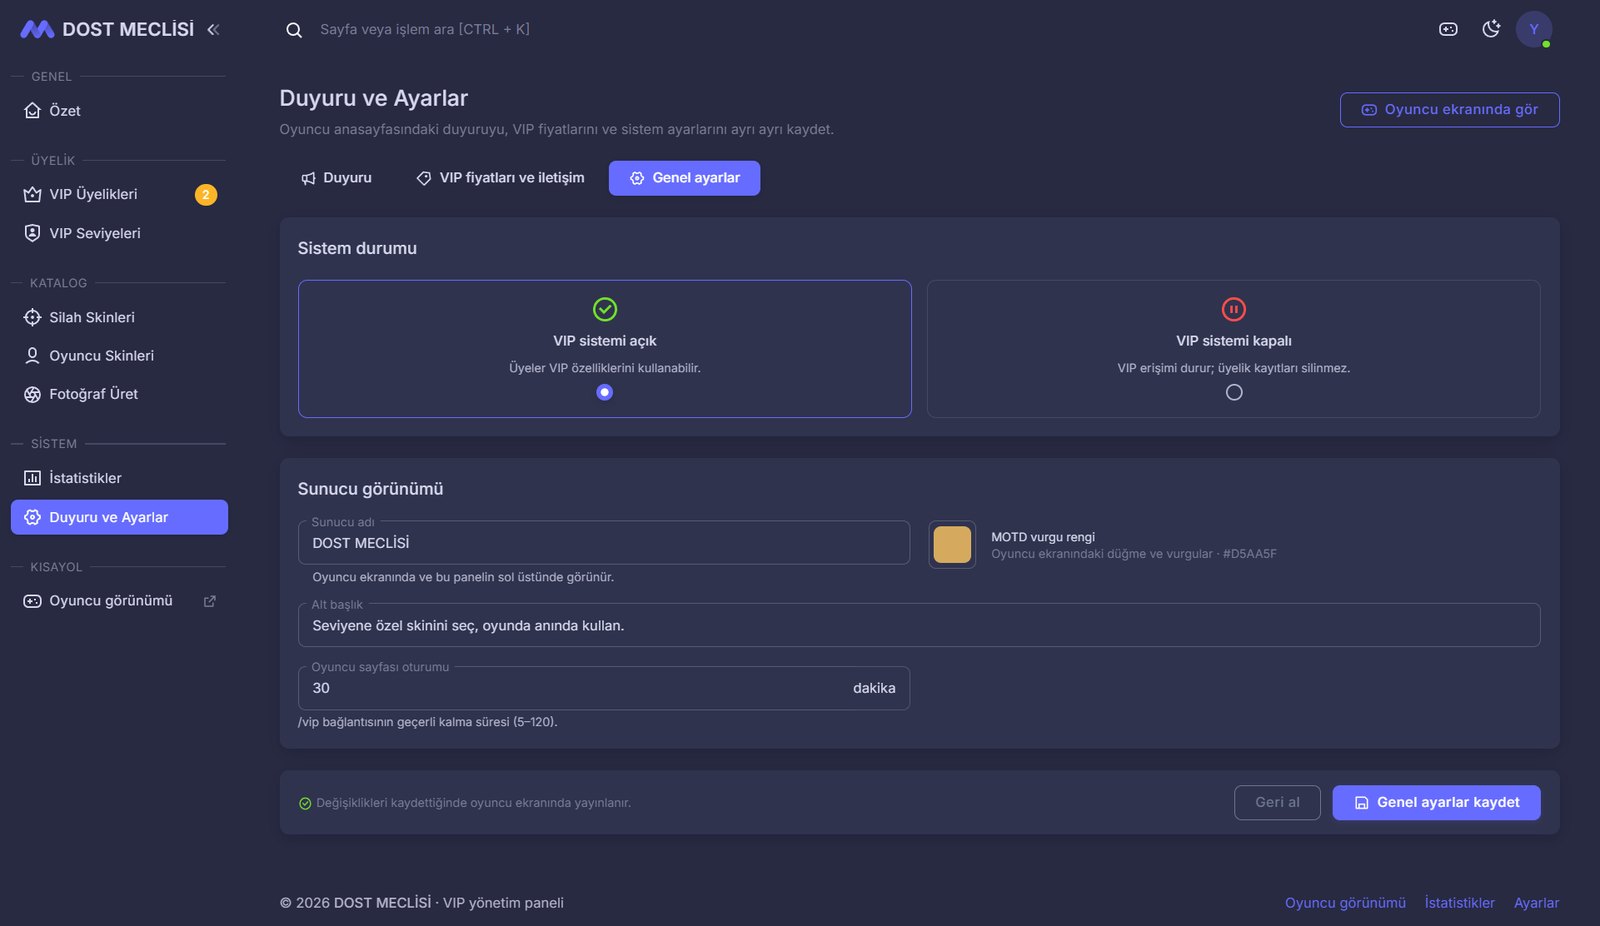Open the MOTD vurgu rengi color swatch

pos(952,545)
